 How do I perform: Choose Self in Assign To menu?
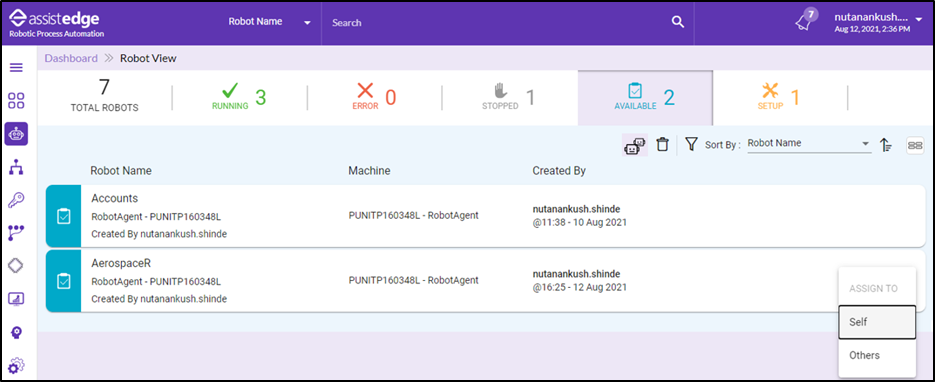(877, 322)
